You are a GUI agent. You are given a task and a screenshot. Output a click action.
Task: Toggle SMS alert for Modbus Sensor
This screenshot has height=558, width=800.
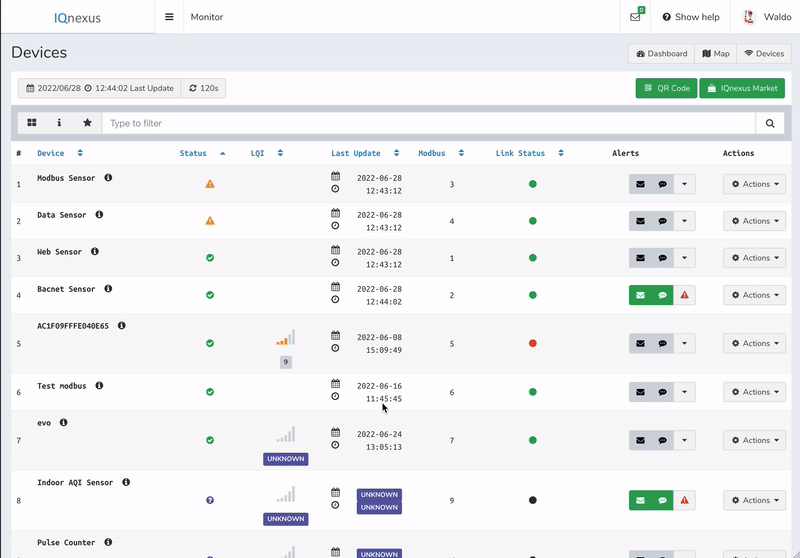point(662,184)
